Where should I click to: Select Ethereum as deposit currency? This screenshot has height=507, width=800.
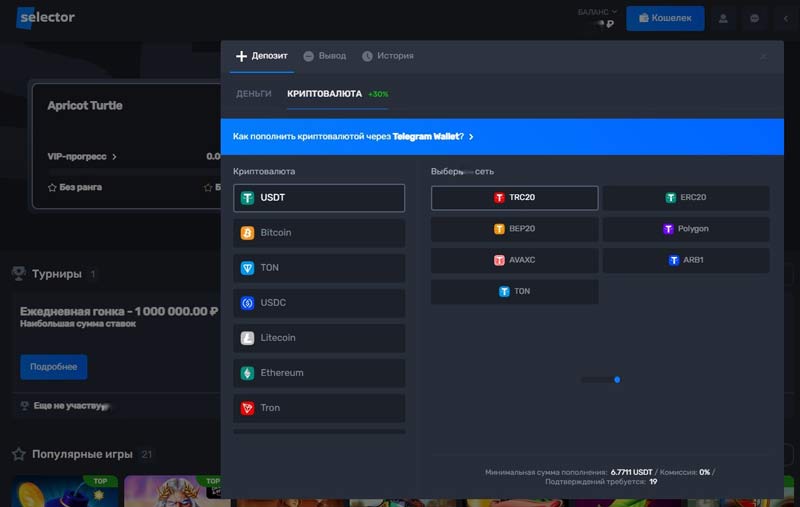tap(319, 373)
